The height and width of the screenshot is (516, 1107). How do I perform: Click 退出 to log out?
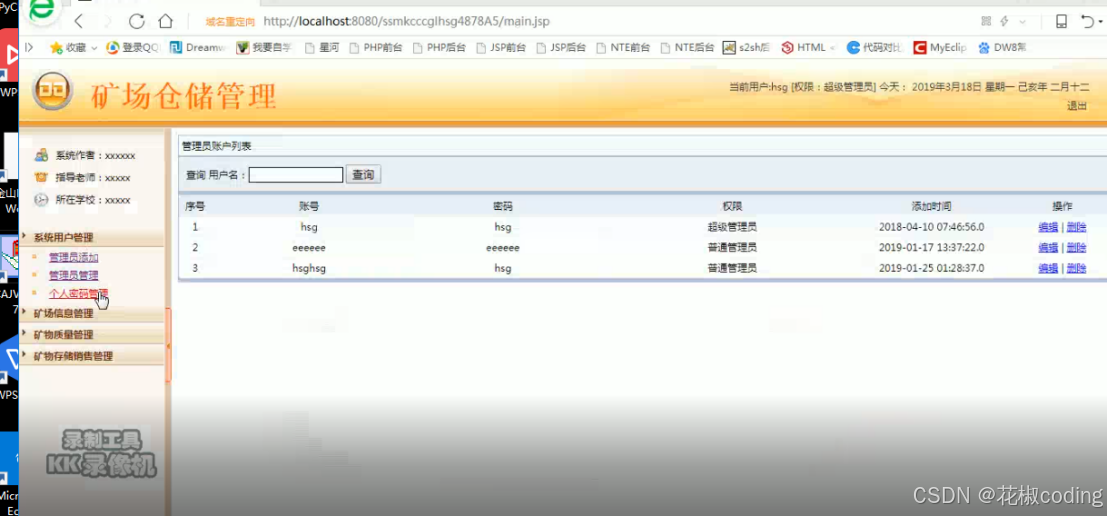click(1077, 106)
